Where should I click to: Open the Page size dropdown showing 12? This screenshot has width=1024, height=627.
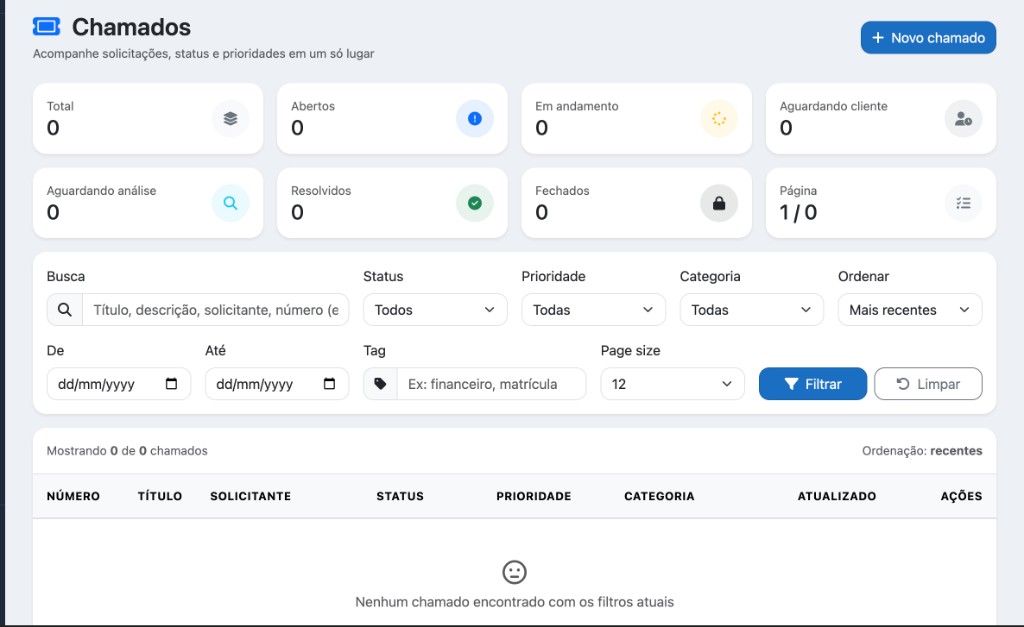coord(673,384)
